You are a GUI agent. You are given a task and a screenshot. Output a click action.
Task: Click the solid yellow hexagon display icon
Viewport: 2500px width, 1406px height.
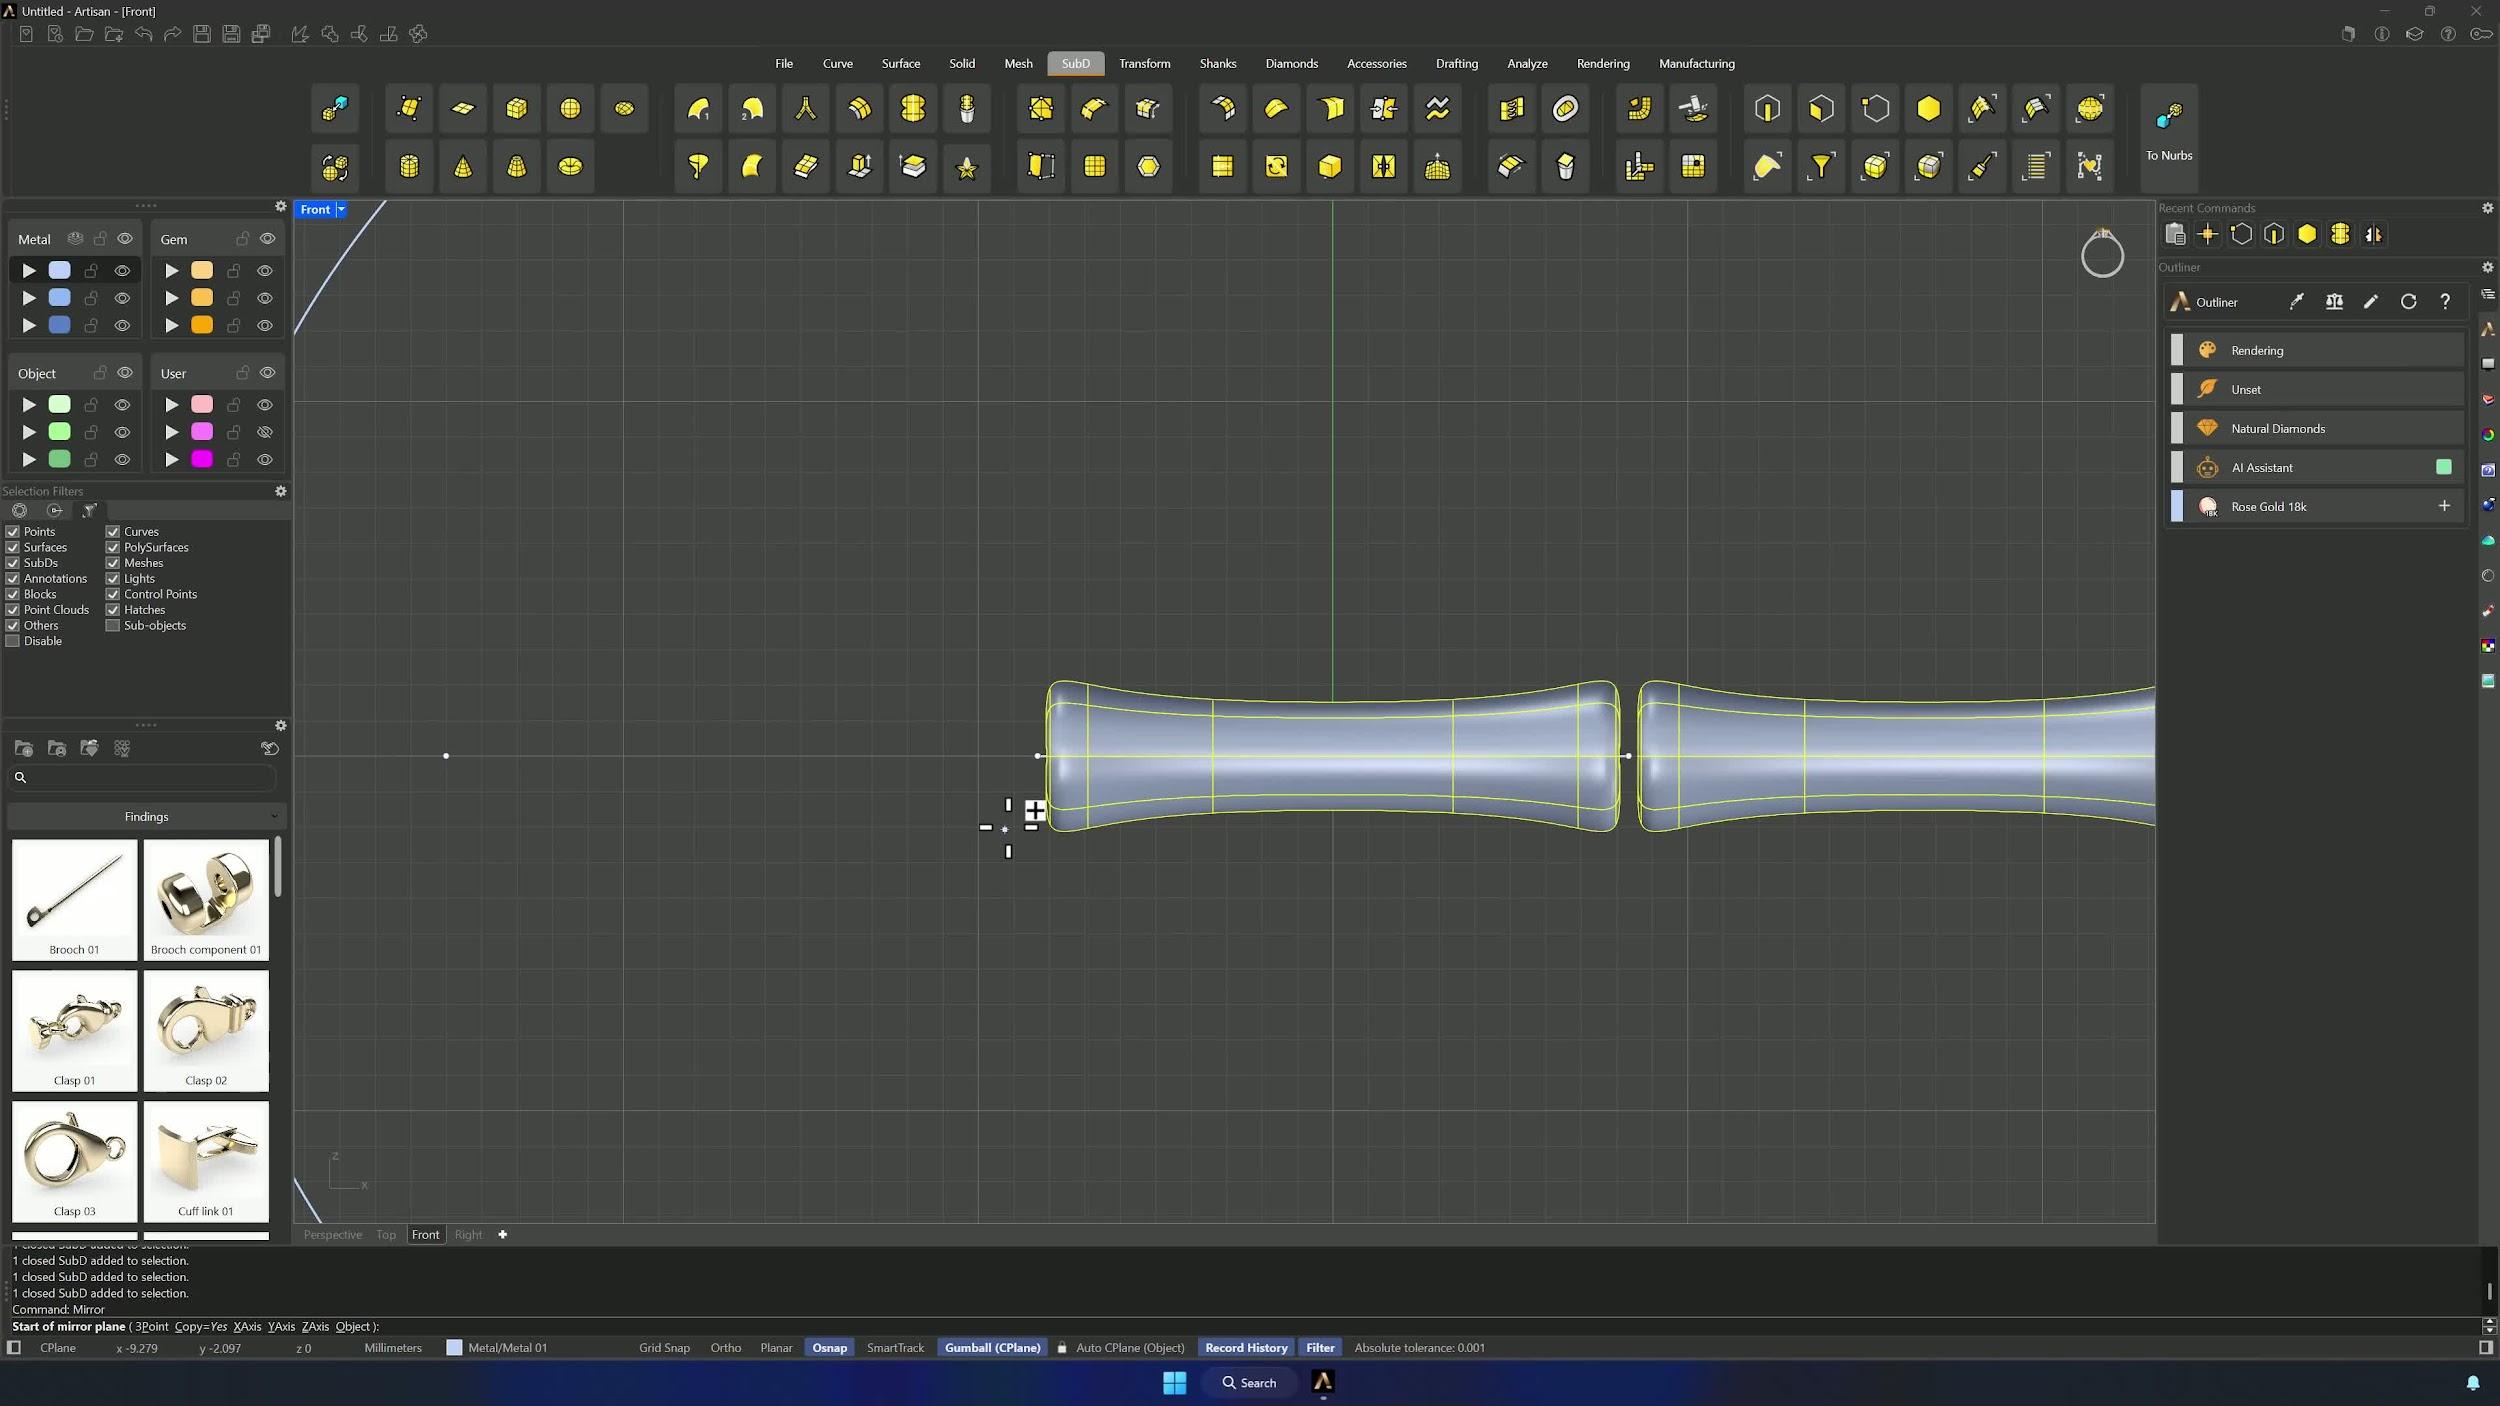tap(1928, 109)
